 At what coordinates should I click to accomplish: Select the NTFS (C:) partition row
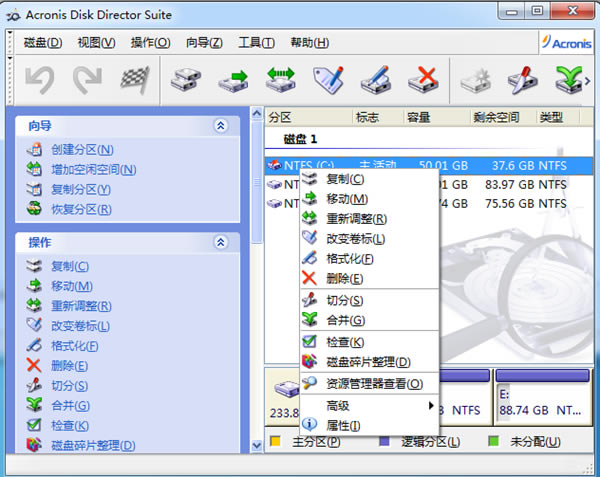[x=300, y=164]
